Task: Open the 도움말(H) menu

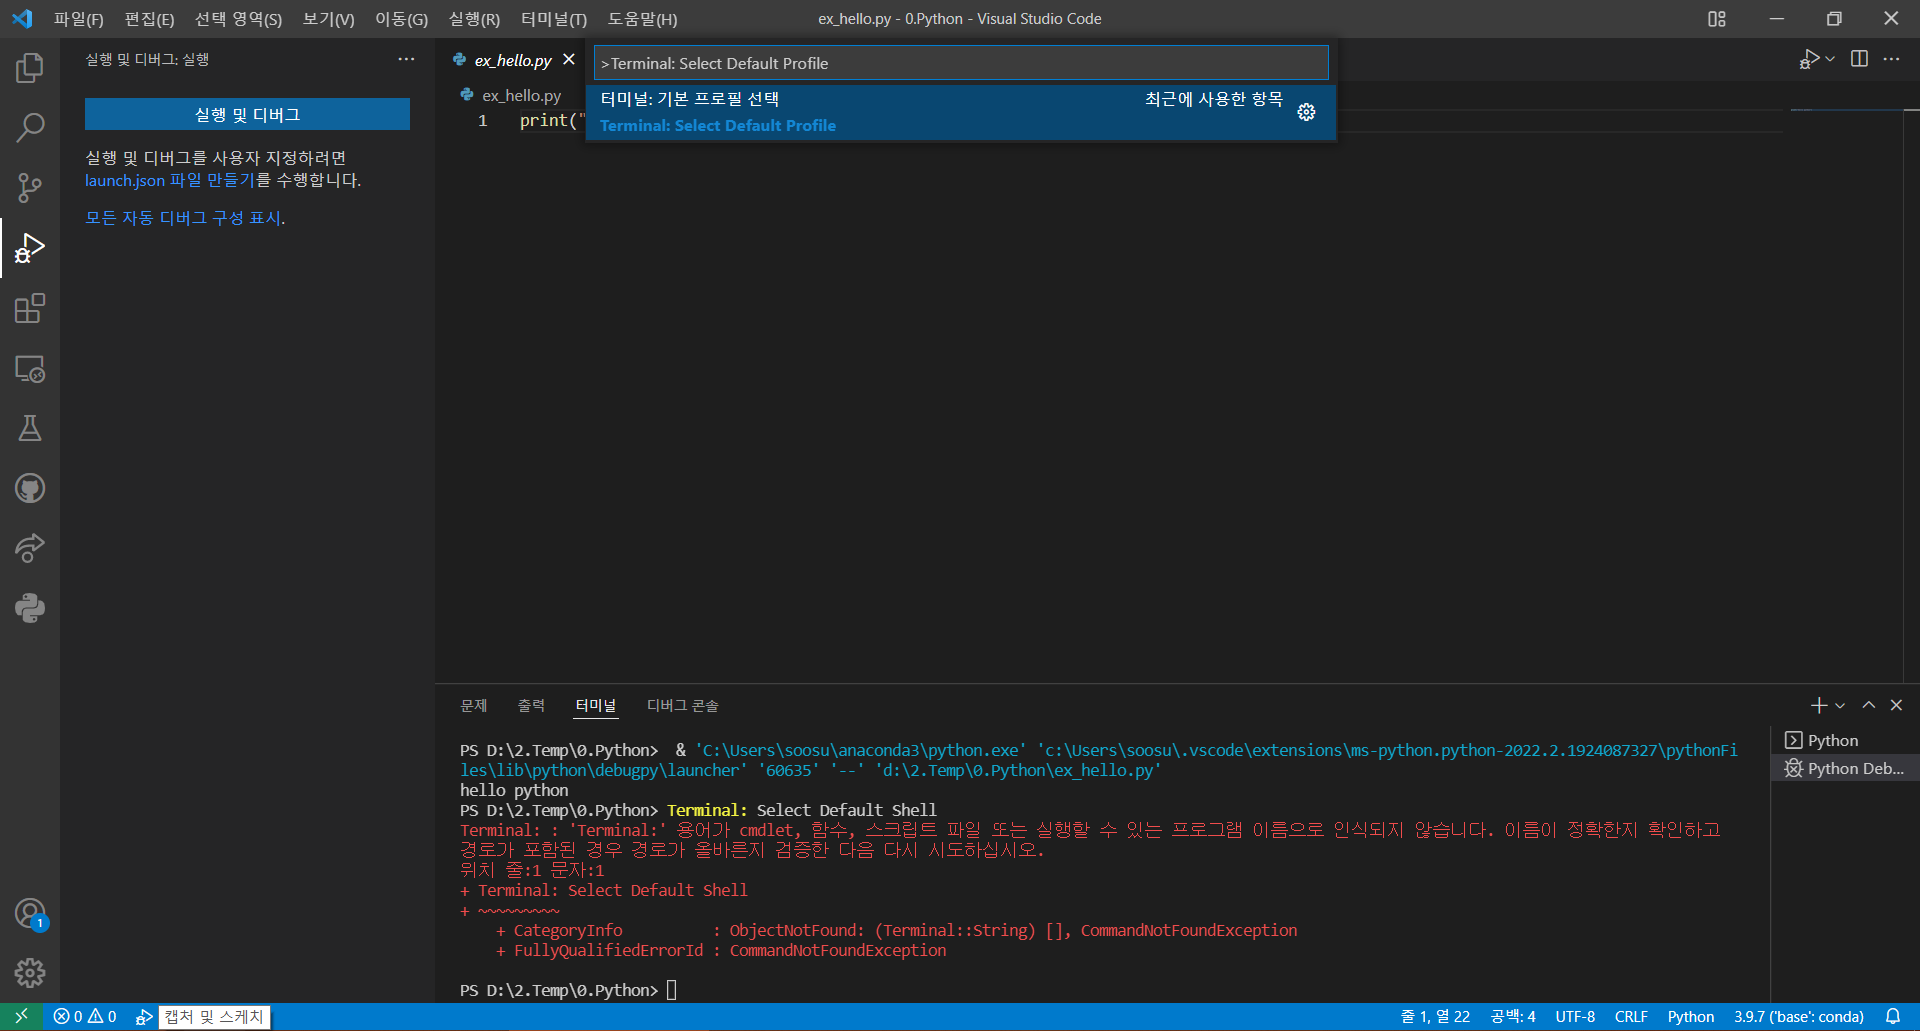Action: [642, 19]
